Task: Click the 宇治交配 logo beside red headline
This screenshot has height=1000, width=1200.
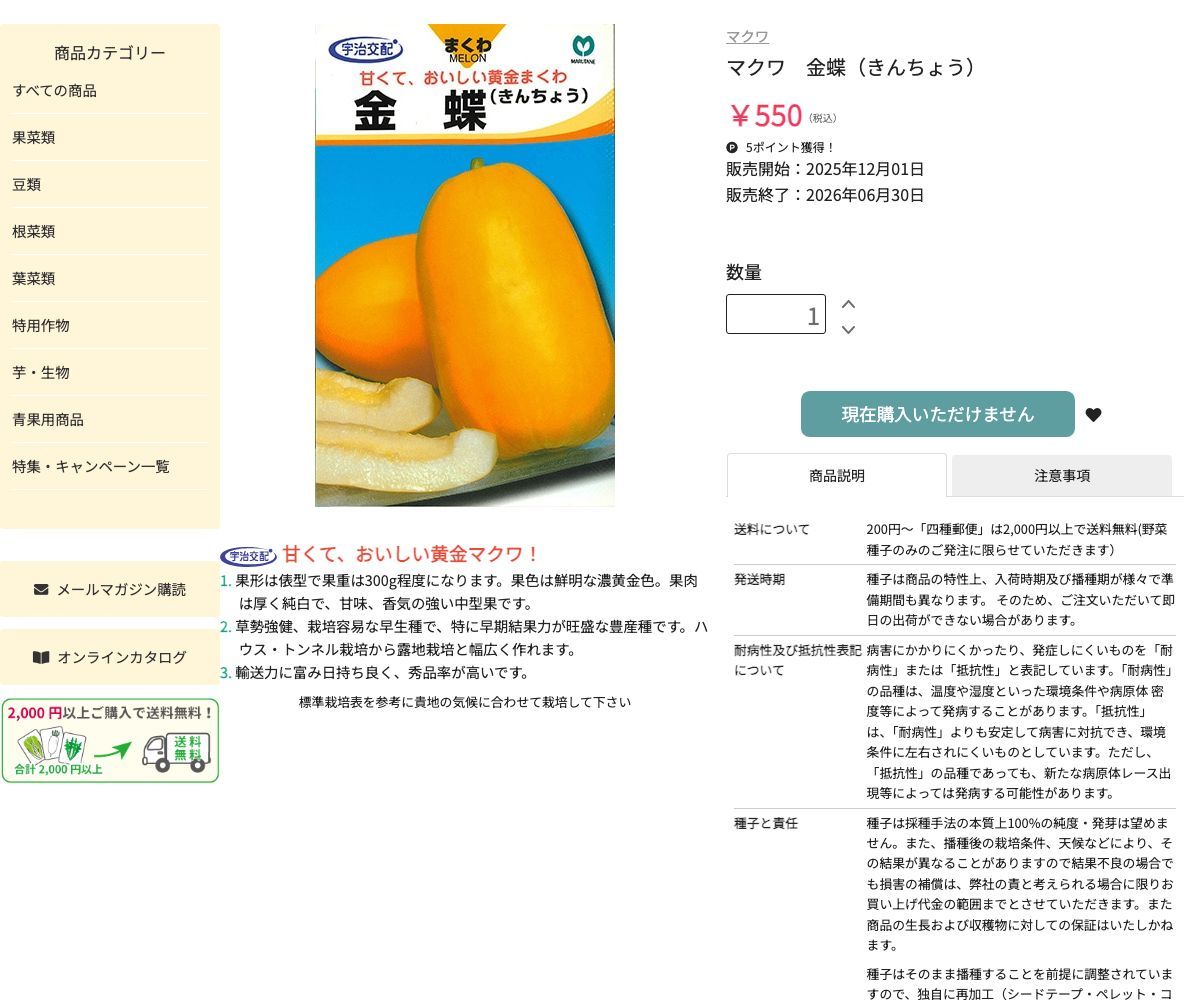Action: tap(248, 556)
